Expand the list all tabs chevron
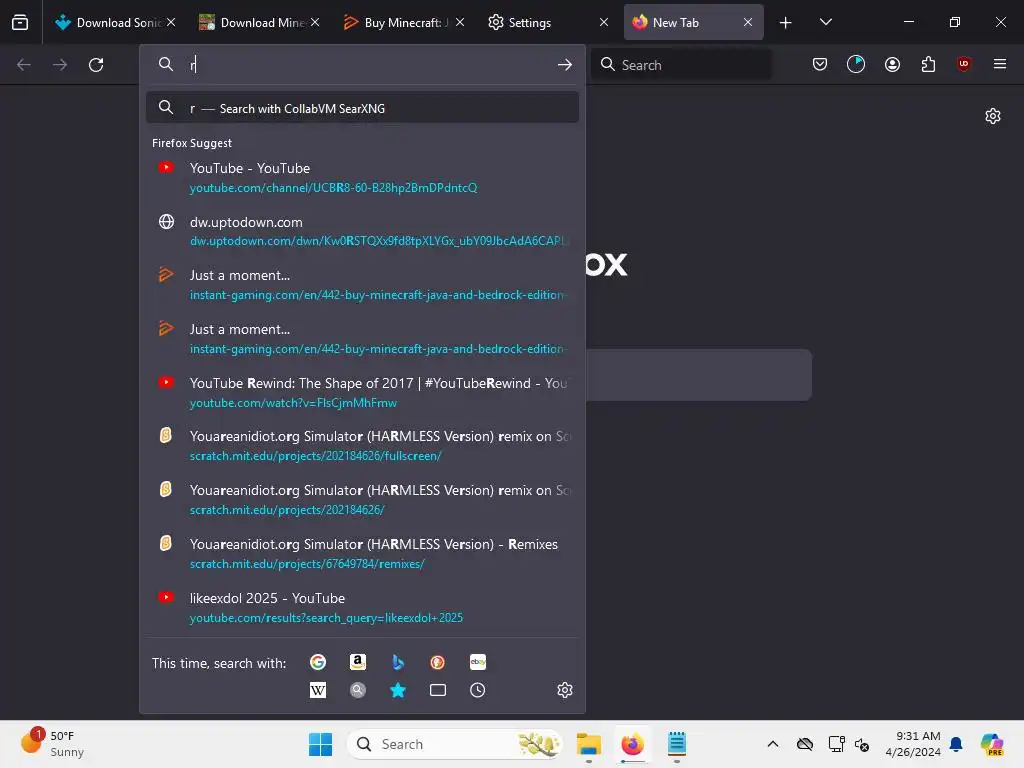Screen dimensions: 1024x768 825,22
